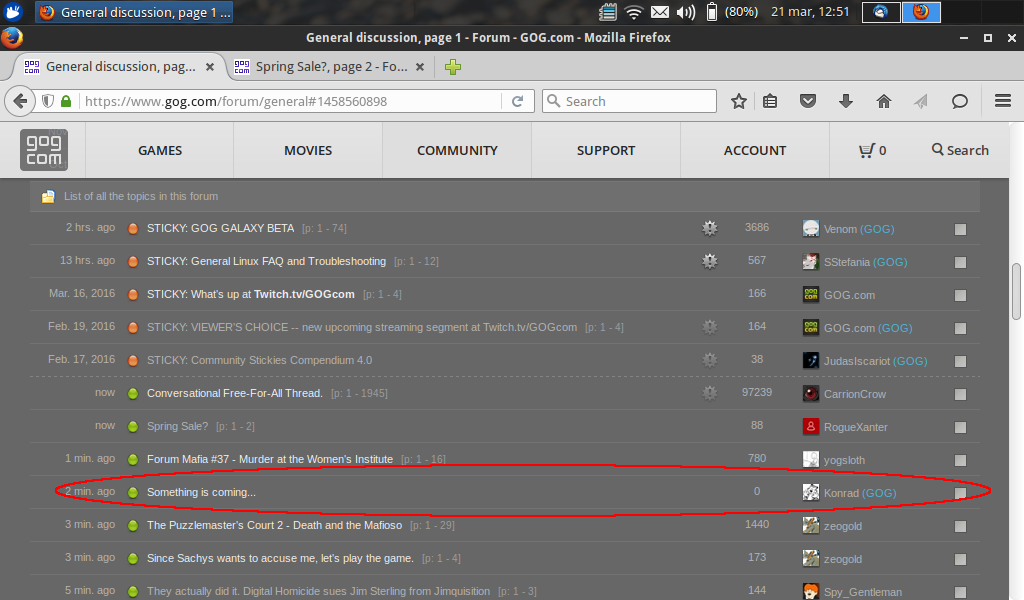Open the COMMUNITY navigation menu

pos(457,150)
